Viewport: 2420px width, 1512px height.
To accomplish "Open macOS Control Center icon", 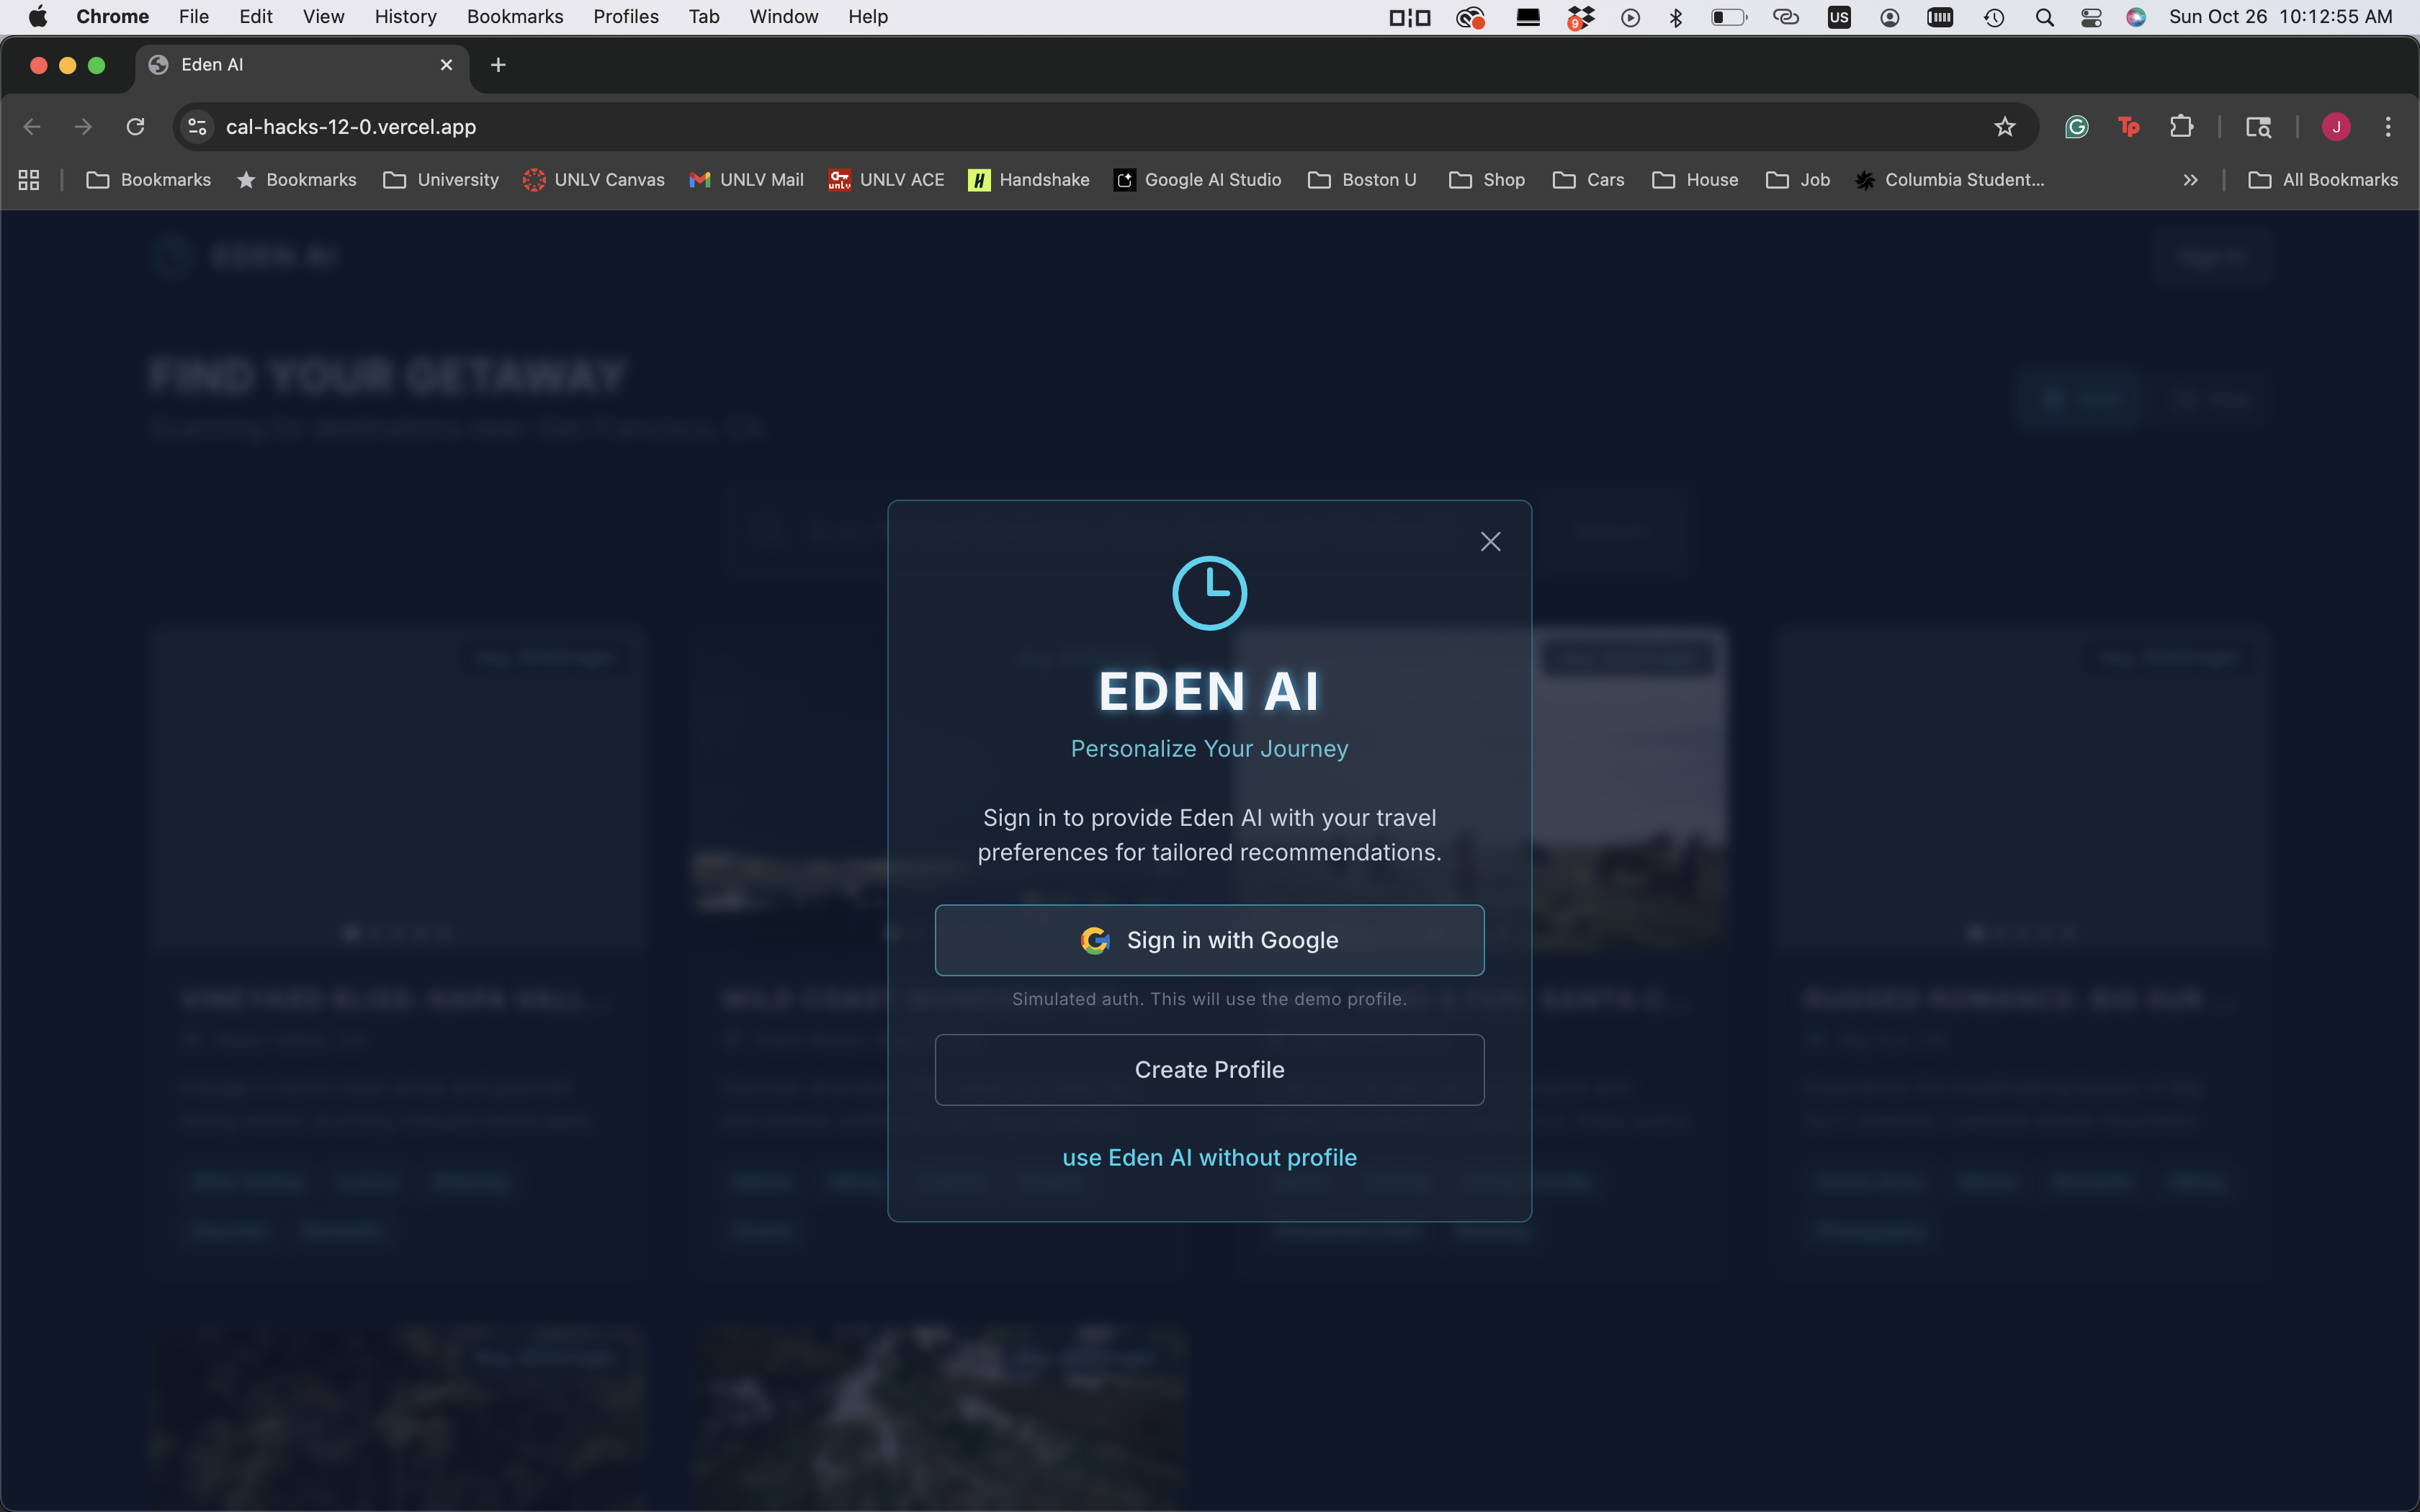I will click(x=2091, y=17).
